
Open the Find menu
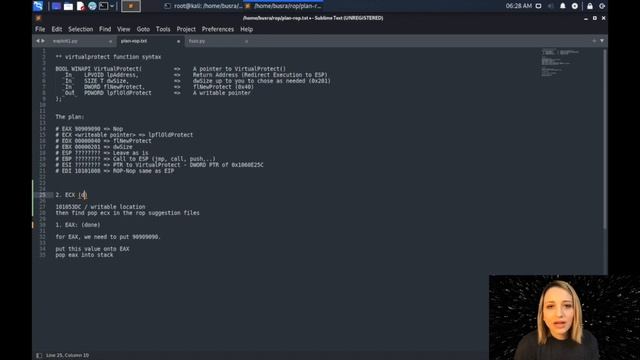(105, 29)
